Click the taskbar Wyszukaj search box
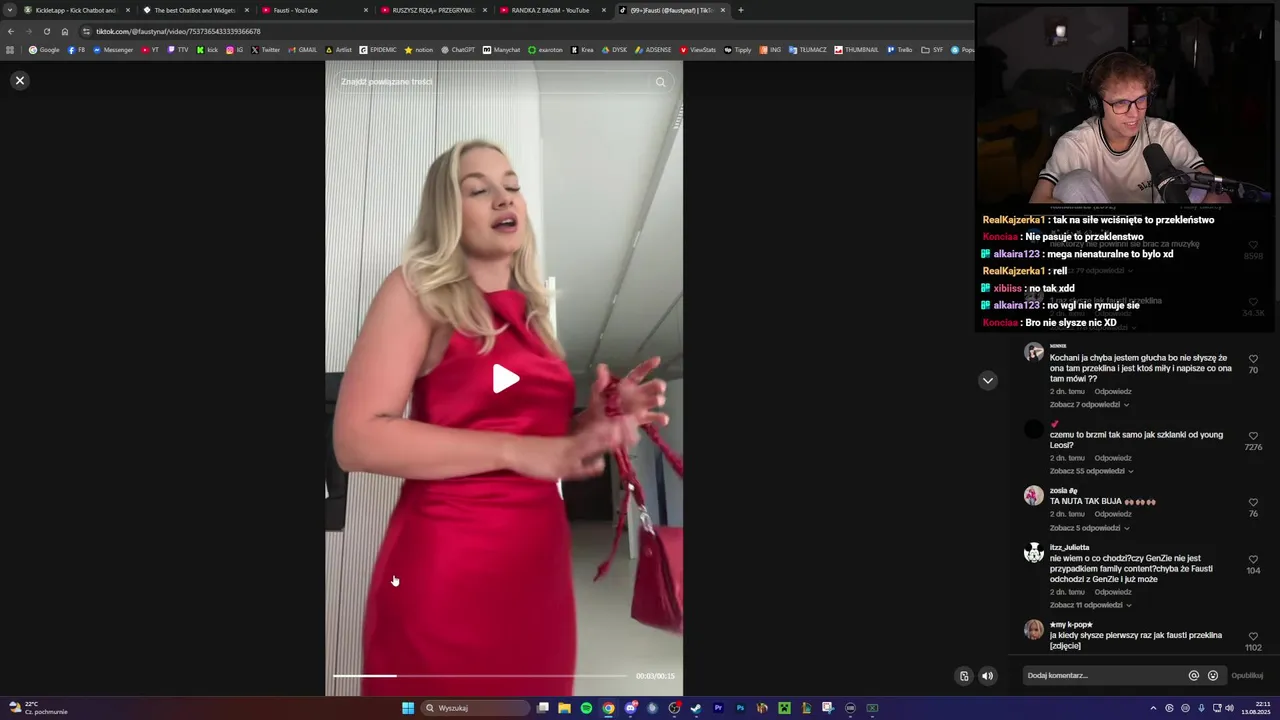The width and height of the screenshot is (1280, 720). pyautogui.click(x=475, y=708)
